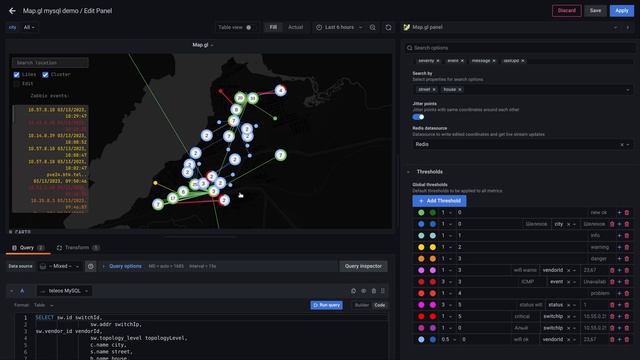
Task: Select Actual view mode
Action: pos(296,27)
